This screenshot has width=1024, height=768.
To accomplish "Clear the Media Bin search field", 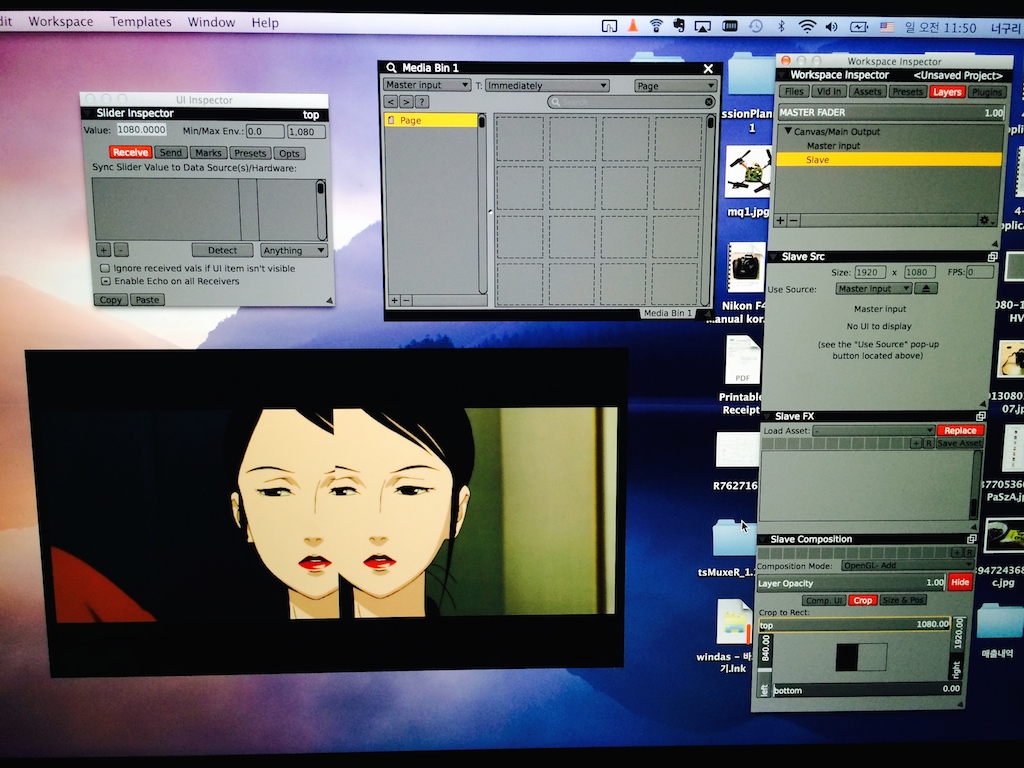I will [x=709, y=102].
